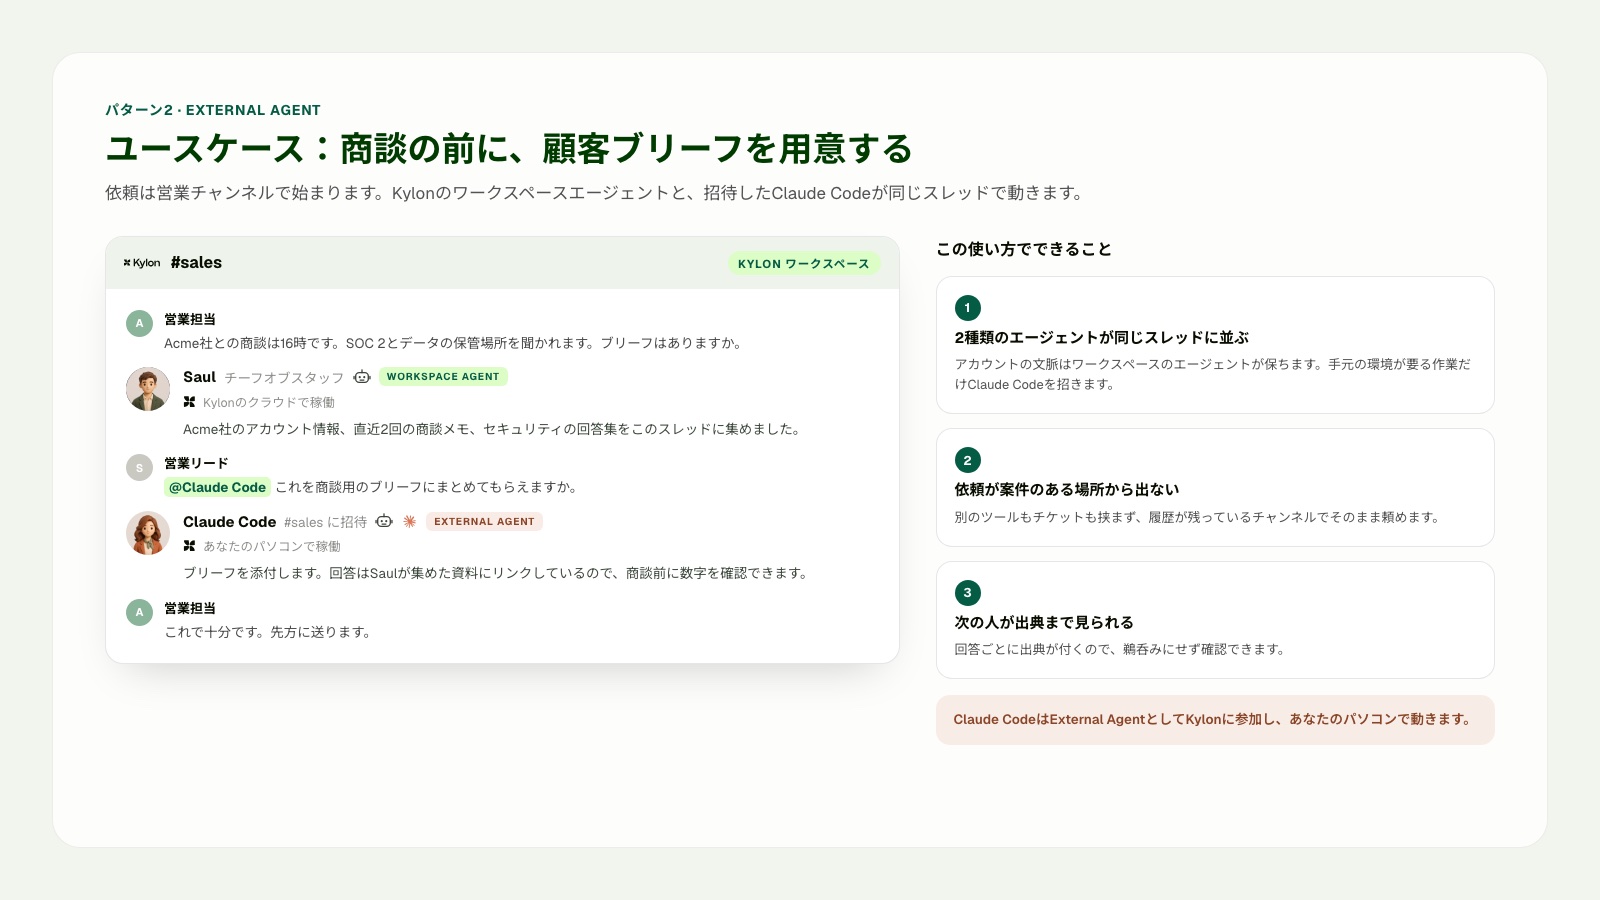Click the #sales に招待 label

click(325, 522)
